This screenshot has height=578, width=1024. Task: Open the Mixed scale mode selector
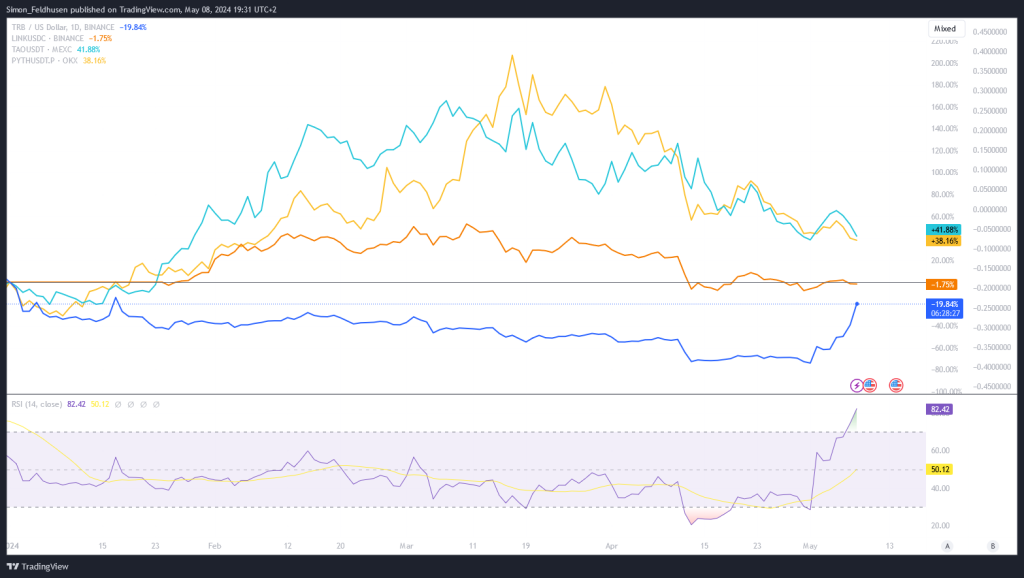coord(946,29)
